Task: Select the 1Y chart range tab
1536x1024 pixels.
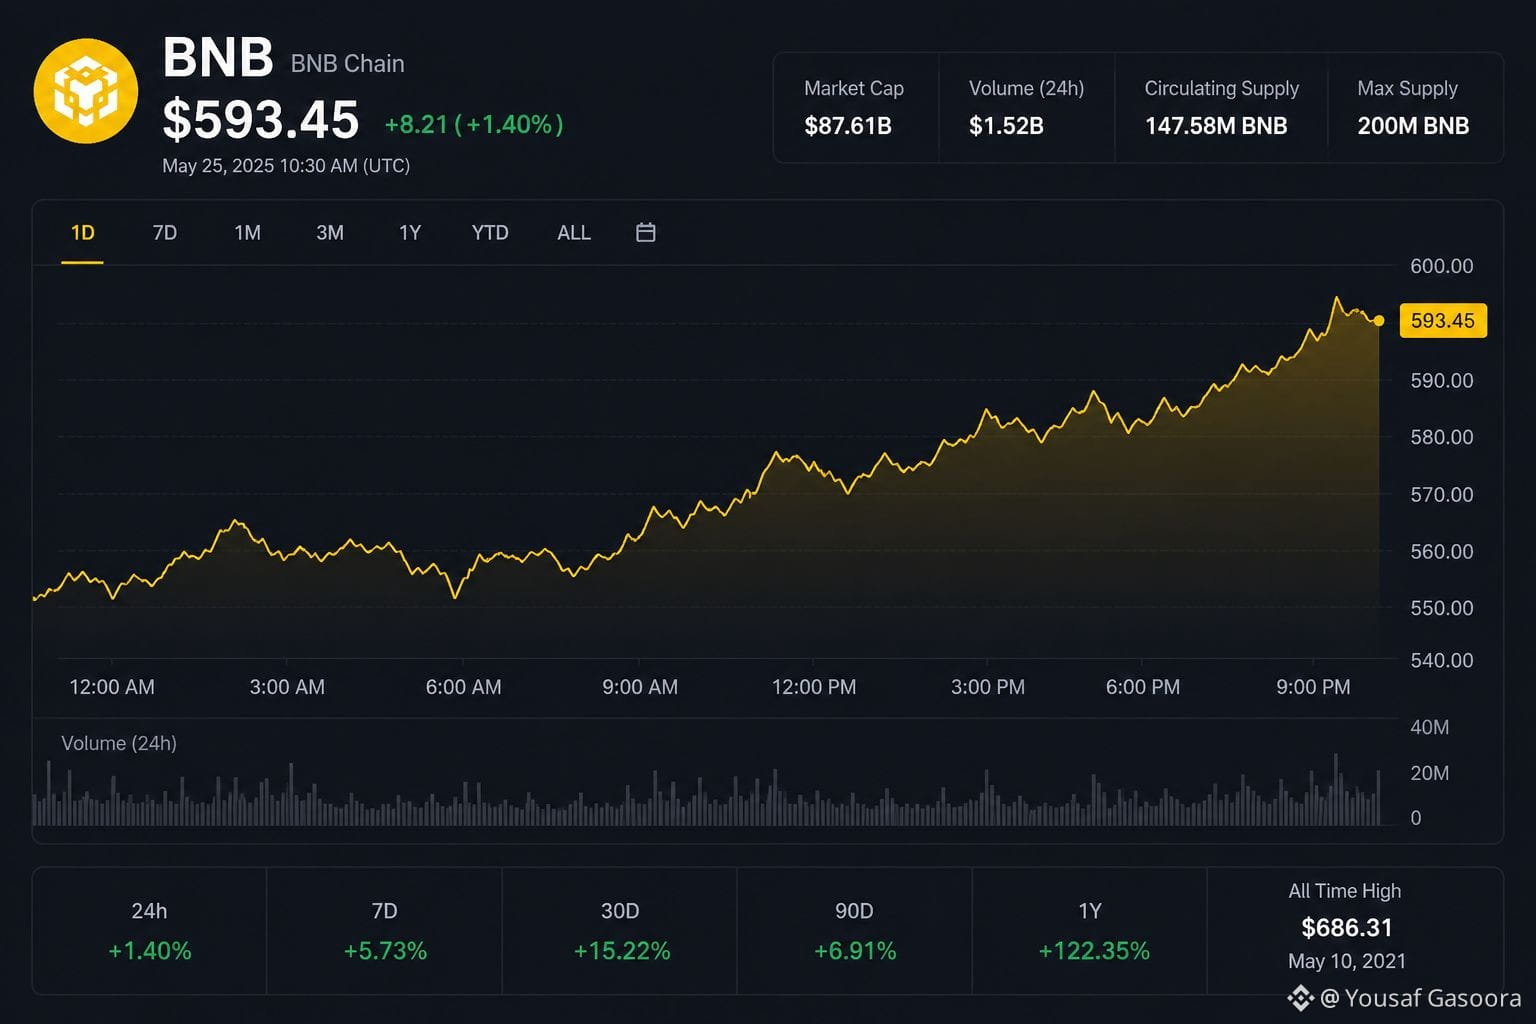Action: click(x=410, y=233)
